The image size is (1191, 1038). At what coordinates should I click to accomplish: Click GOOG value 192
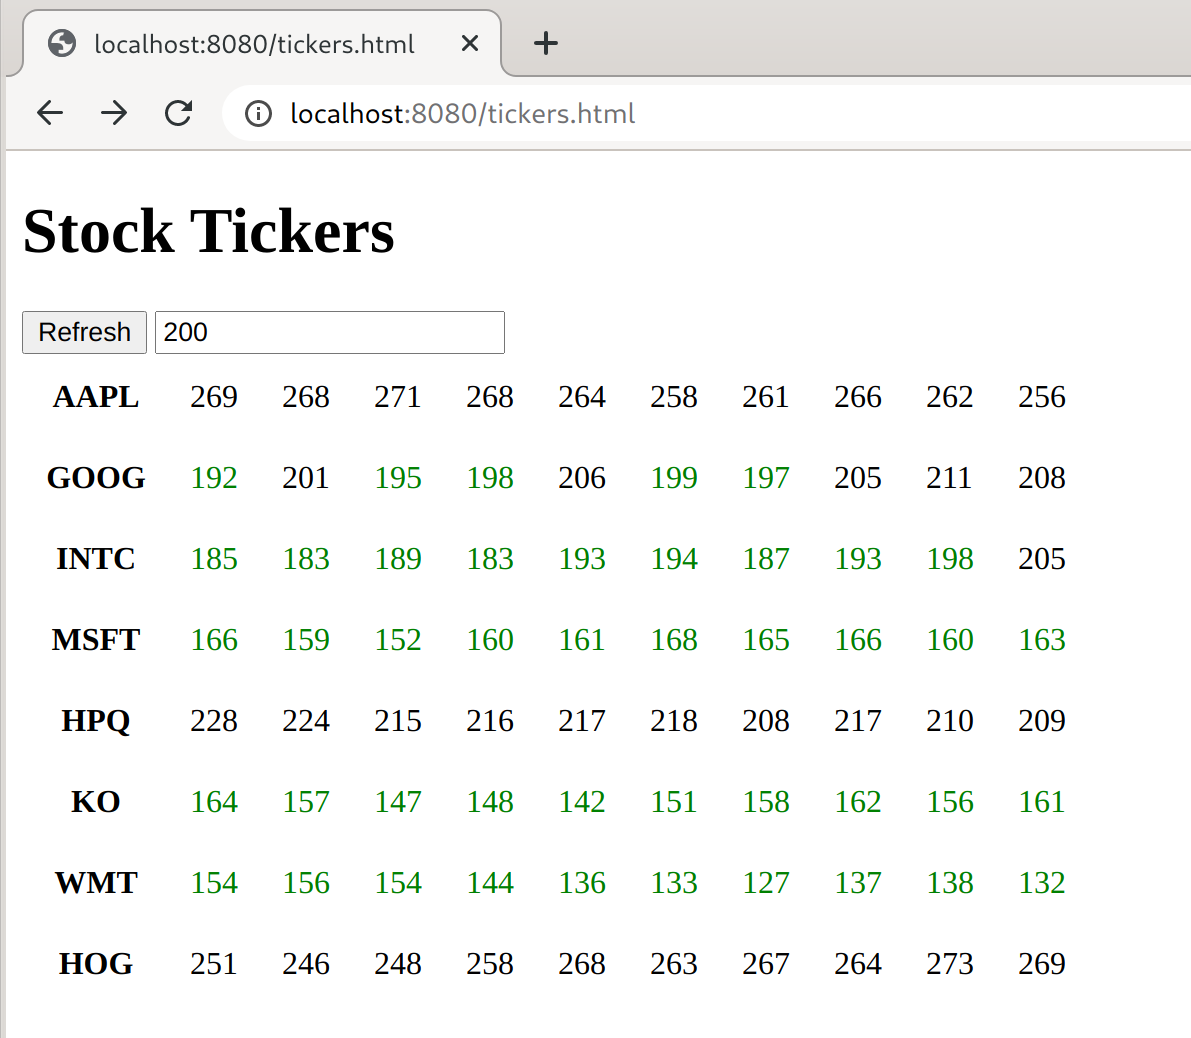tap(214, 478)
